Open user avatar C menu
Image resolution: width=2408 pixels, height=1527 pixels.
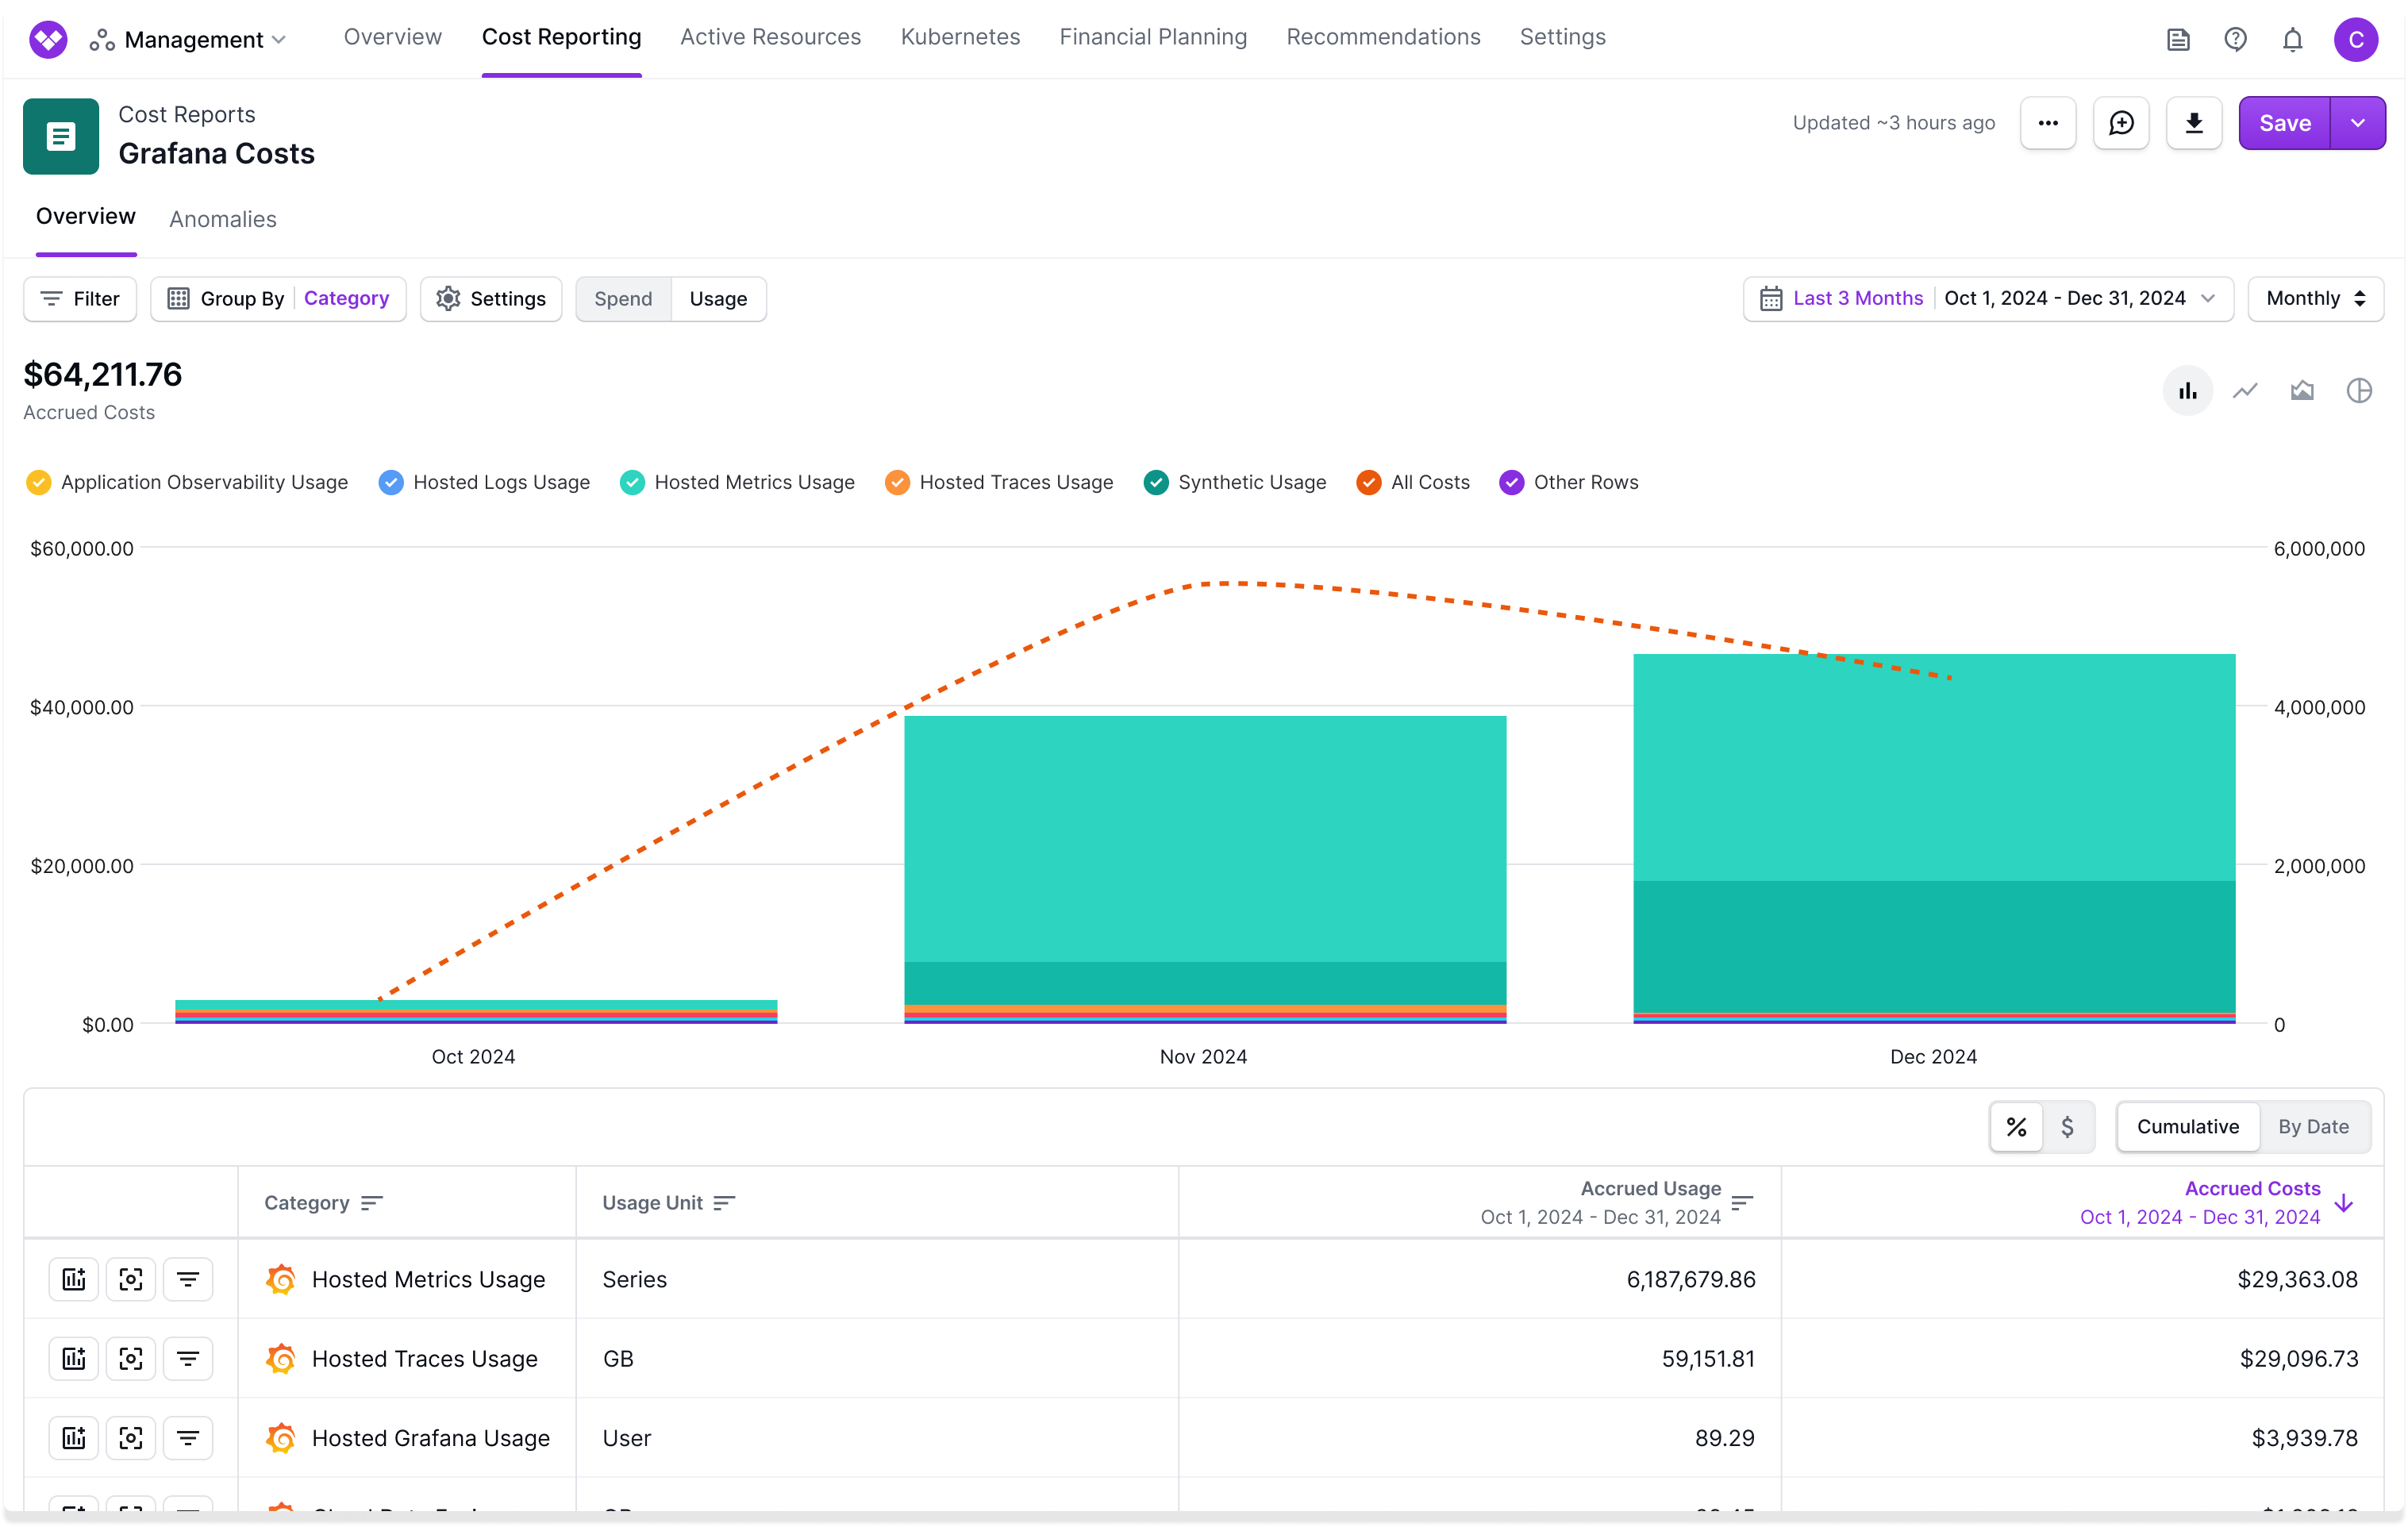pos(2356,39)
